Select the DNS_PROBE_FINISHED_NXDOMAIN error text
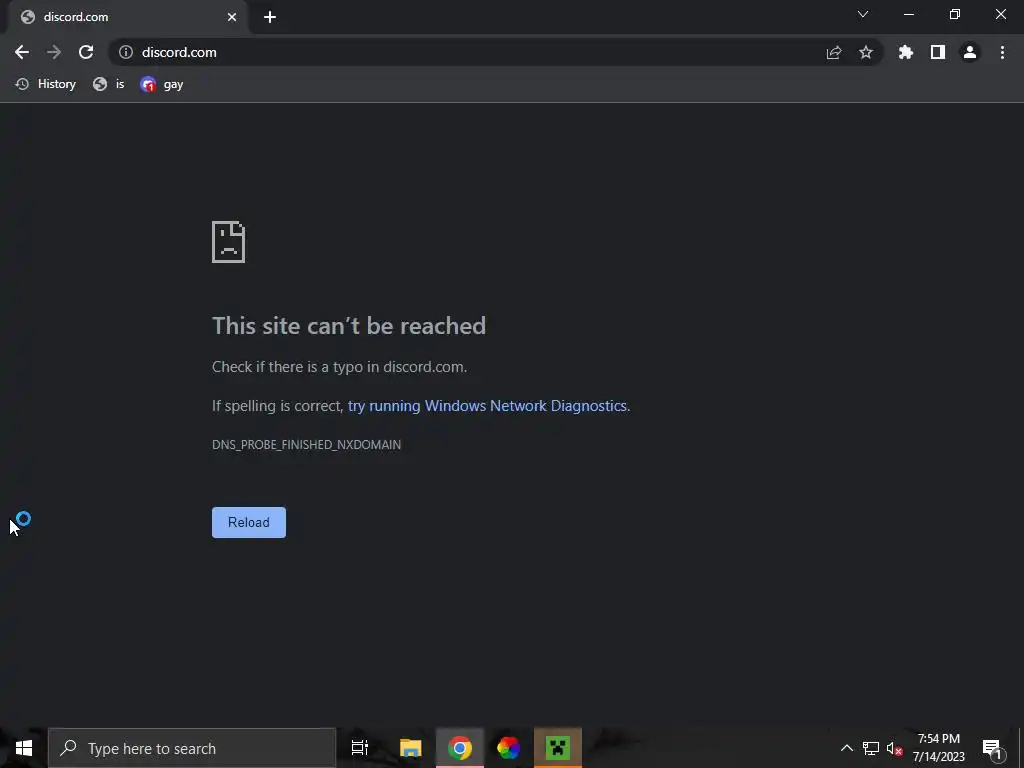 coord(306,445)
